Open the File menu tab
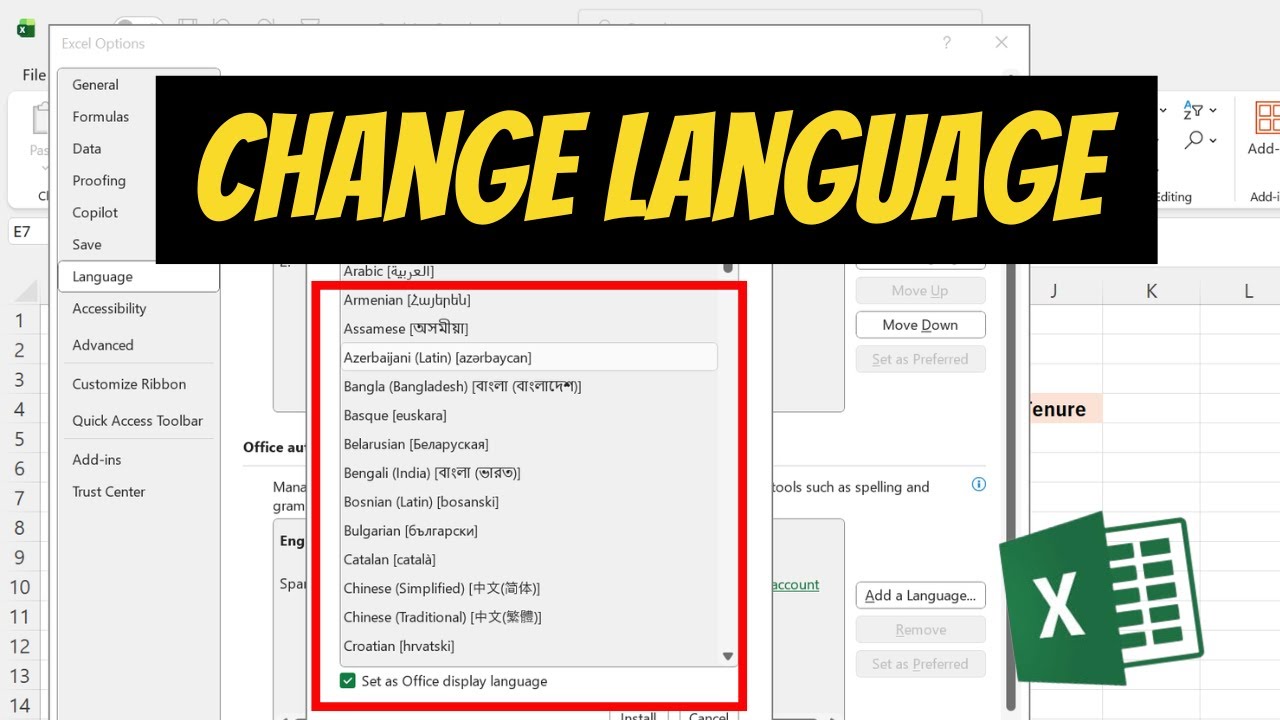This screenshot has width=1280, height=720. (34, 75)
